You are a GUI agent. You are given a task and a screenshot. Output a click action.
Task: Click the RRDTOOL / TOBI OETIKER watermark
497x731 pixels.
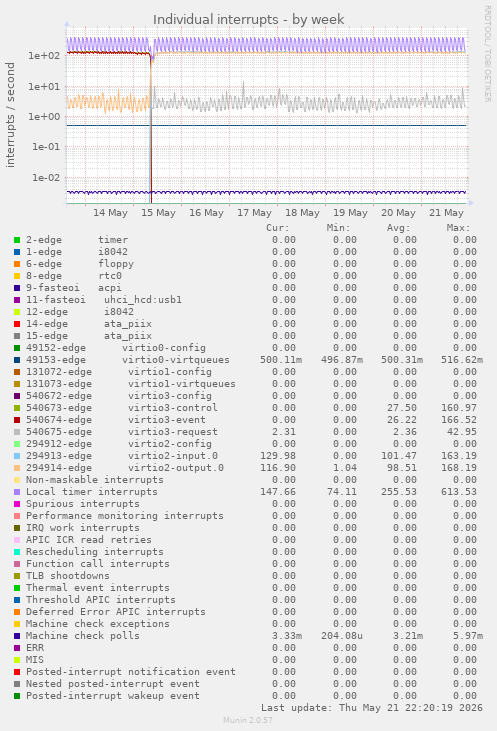pyautogui.click(x=487, y=54)
